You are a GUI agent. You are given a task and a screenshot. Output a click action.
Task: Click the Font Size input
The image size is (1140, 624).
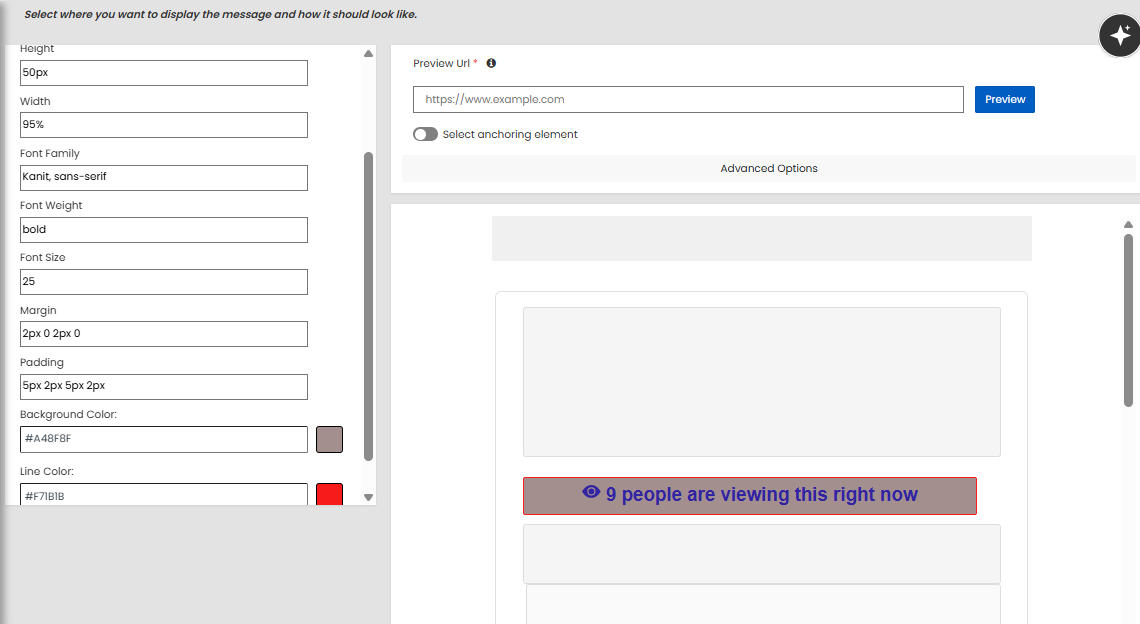(163, 282)
